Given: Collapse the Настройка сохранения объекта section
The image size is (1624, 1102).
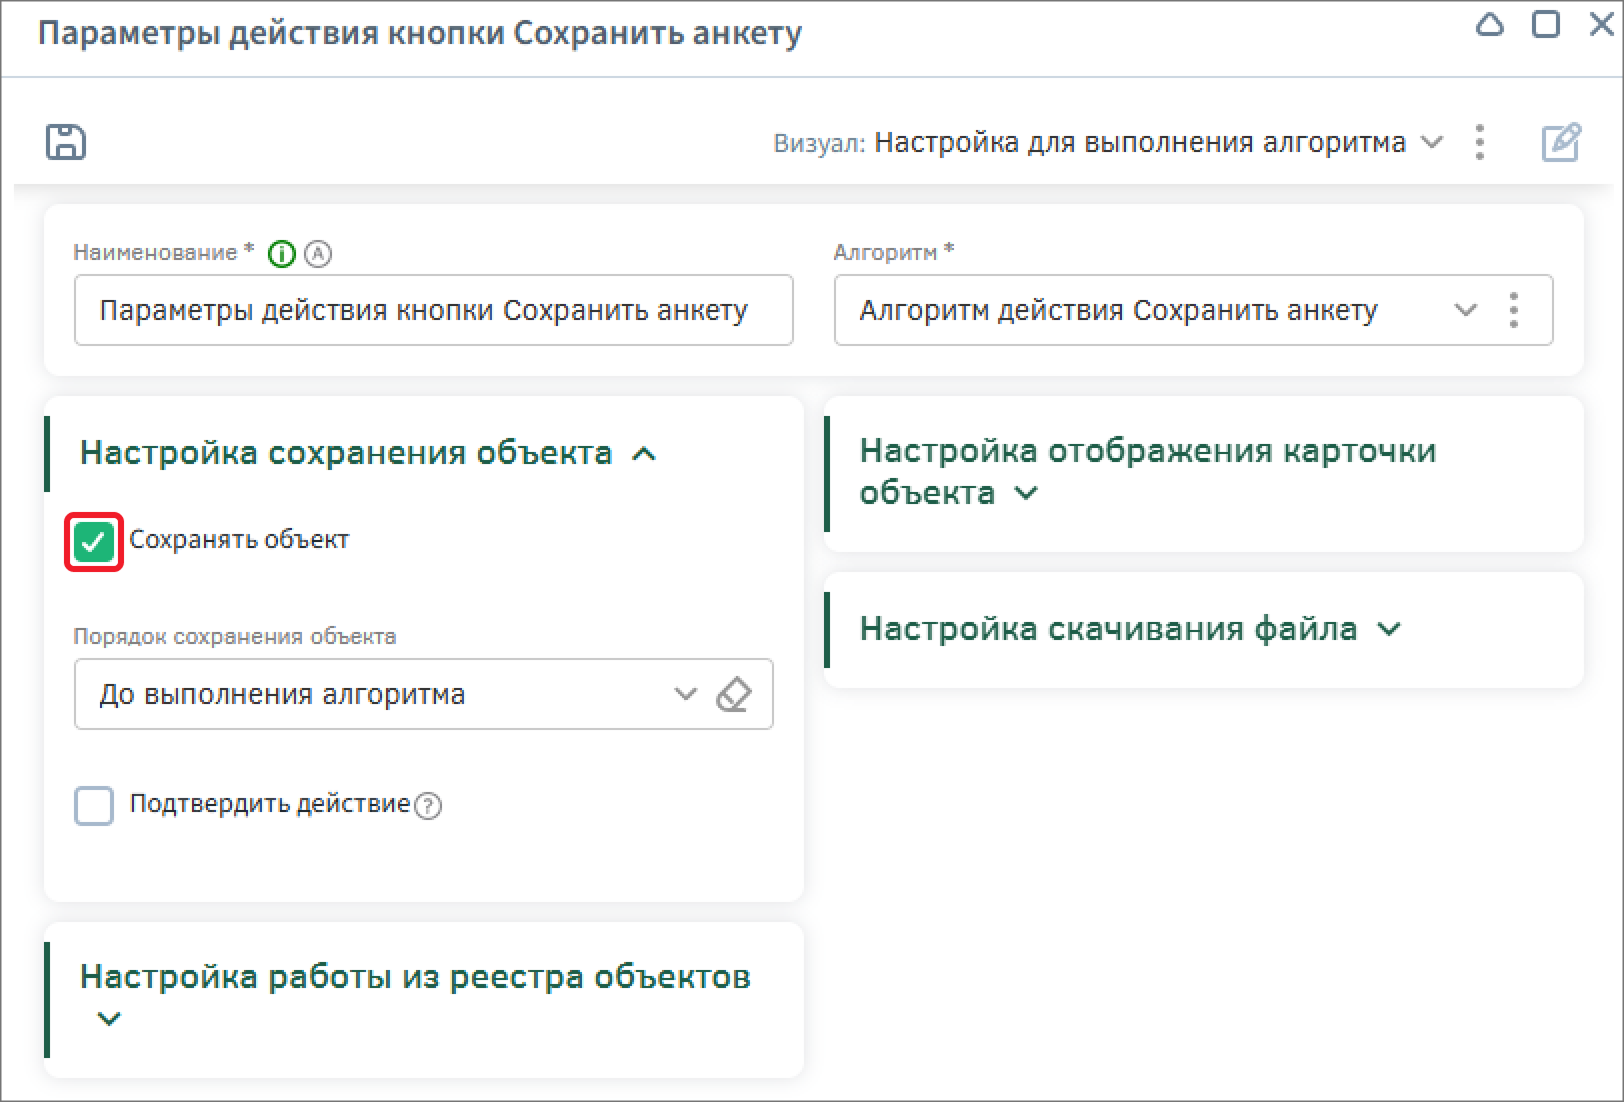Looking at the screenshot, I should [644, 454].
